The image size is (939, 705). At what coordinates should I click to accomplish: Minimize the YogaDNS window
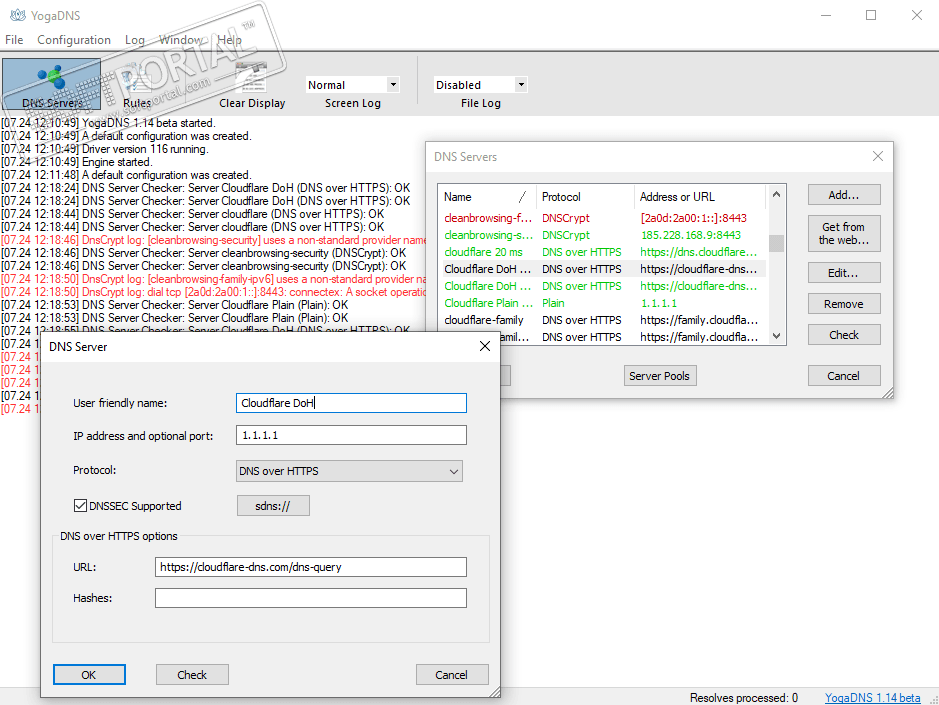tap(826, 15)
